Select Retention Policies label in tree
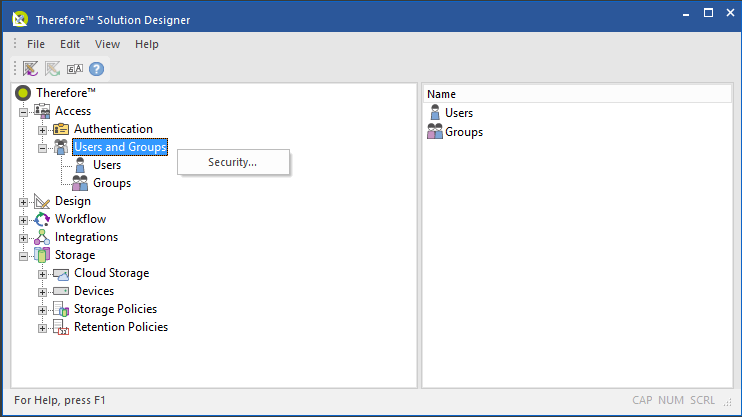The height and width of the screenshot is (417, 742). coord(121,327)
